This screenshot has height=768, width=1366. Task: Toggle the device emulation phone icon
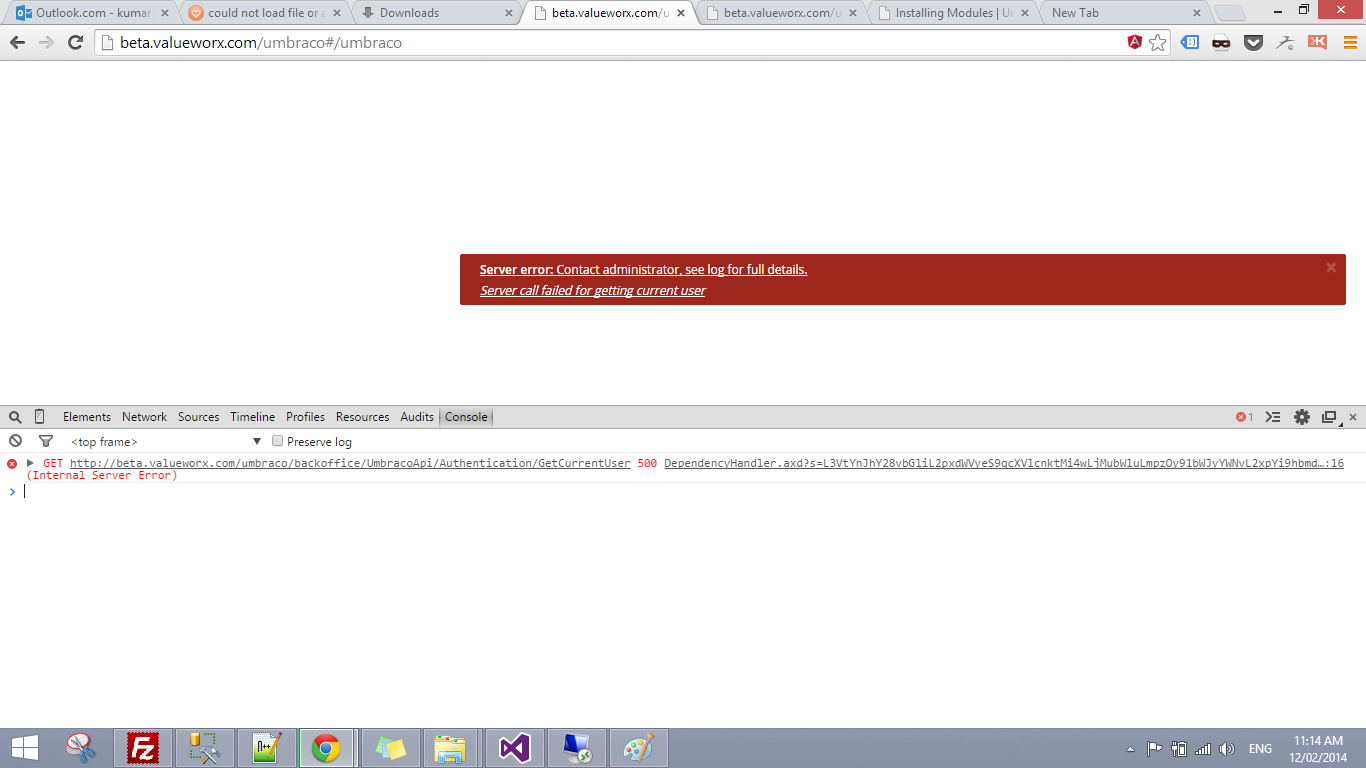point(40,417)
